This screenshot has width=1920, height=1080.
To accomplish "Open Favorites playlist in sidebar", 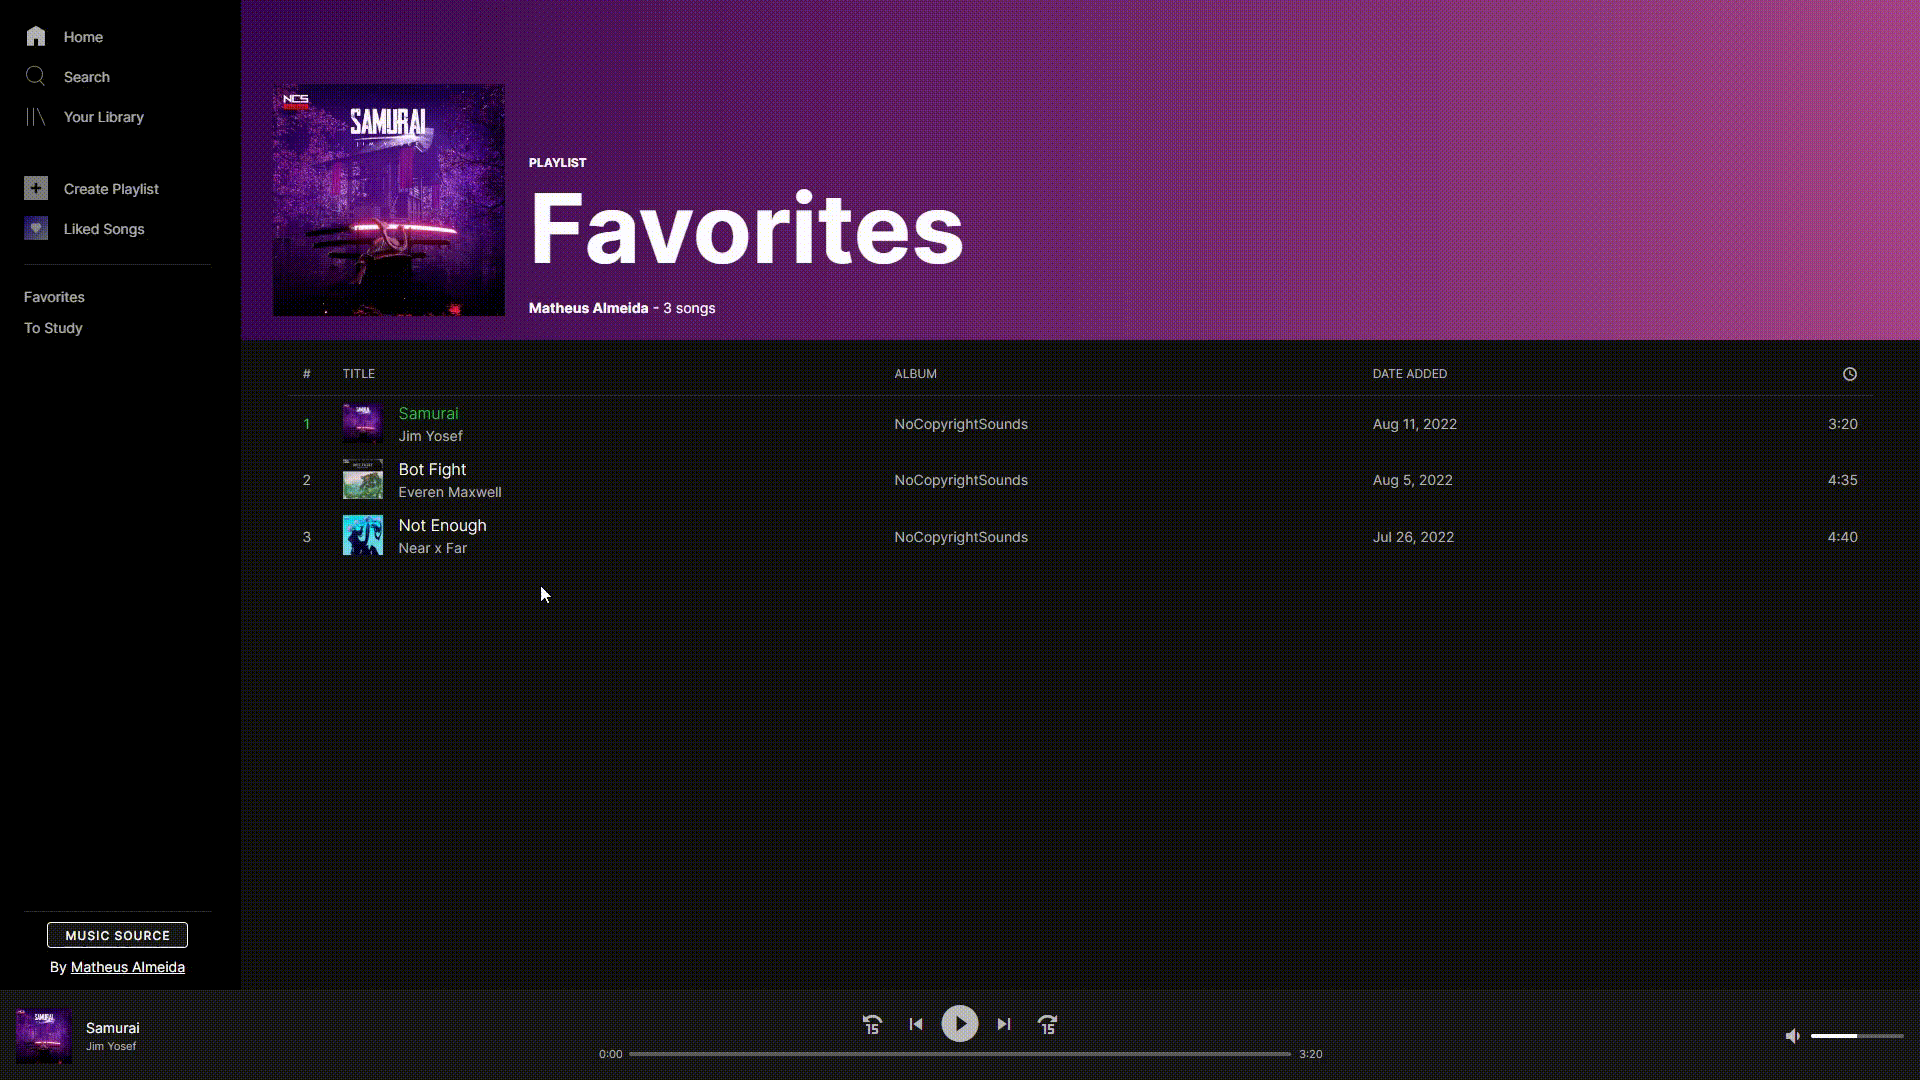I will click(54, 297).
